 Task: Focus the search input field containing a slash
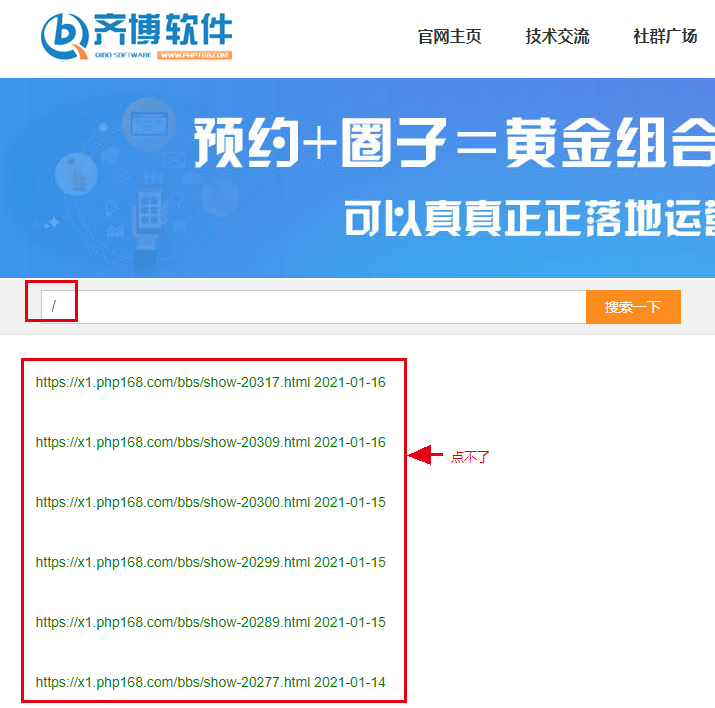(320, 307)
